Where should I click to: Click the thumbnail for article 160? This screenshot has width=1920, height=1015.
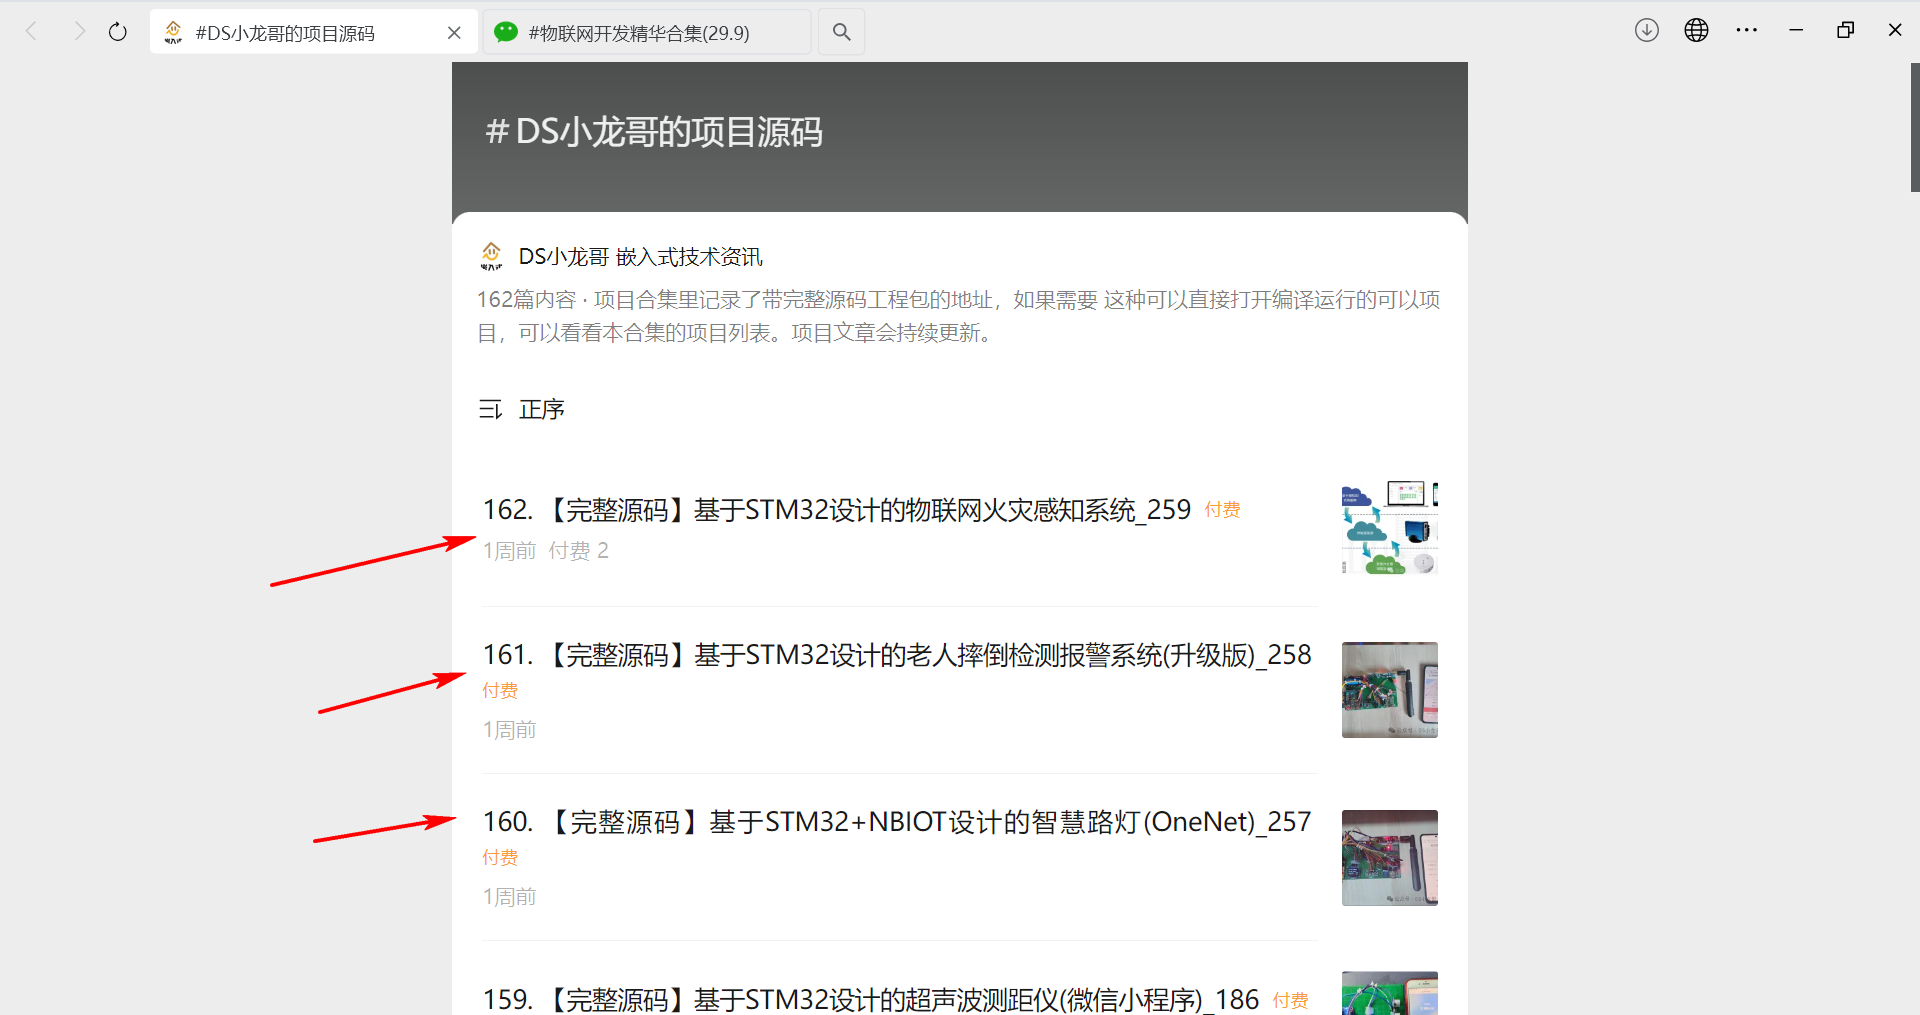(1390, 858)
